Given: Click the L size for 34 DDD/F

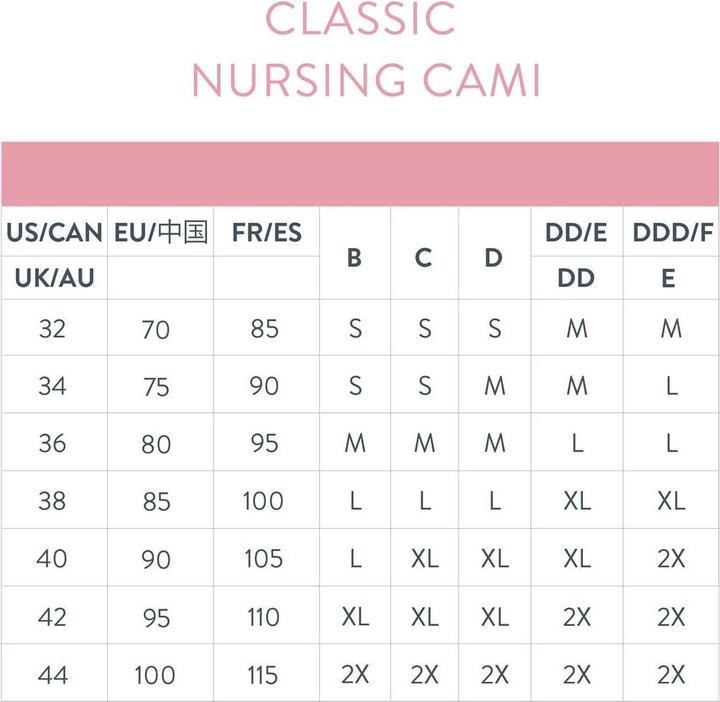Looking at the screenshot, I should coord(672,386).
